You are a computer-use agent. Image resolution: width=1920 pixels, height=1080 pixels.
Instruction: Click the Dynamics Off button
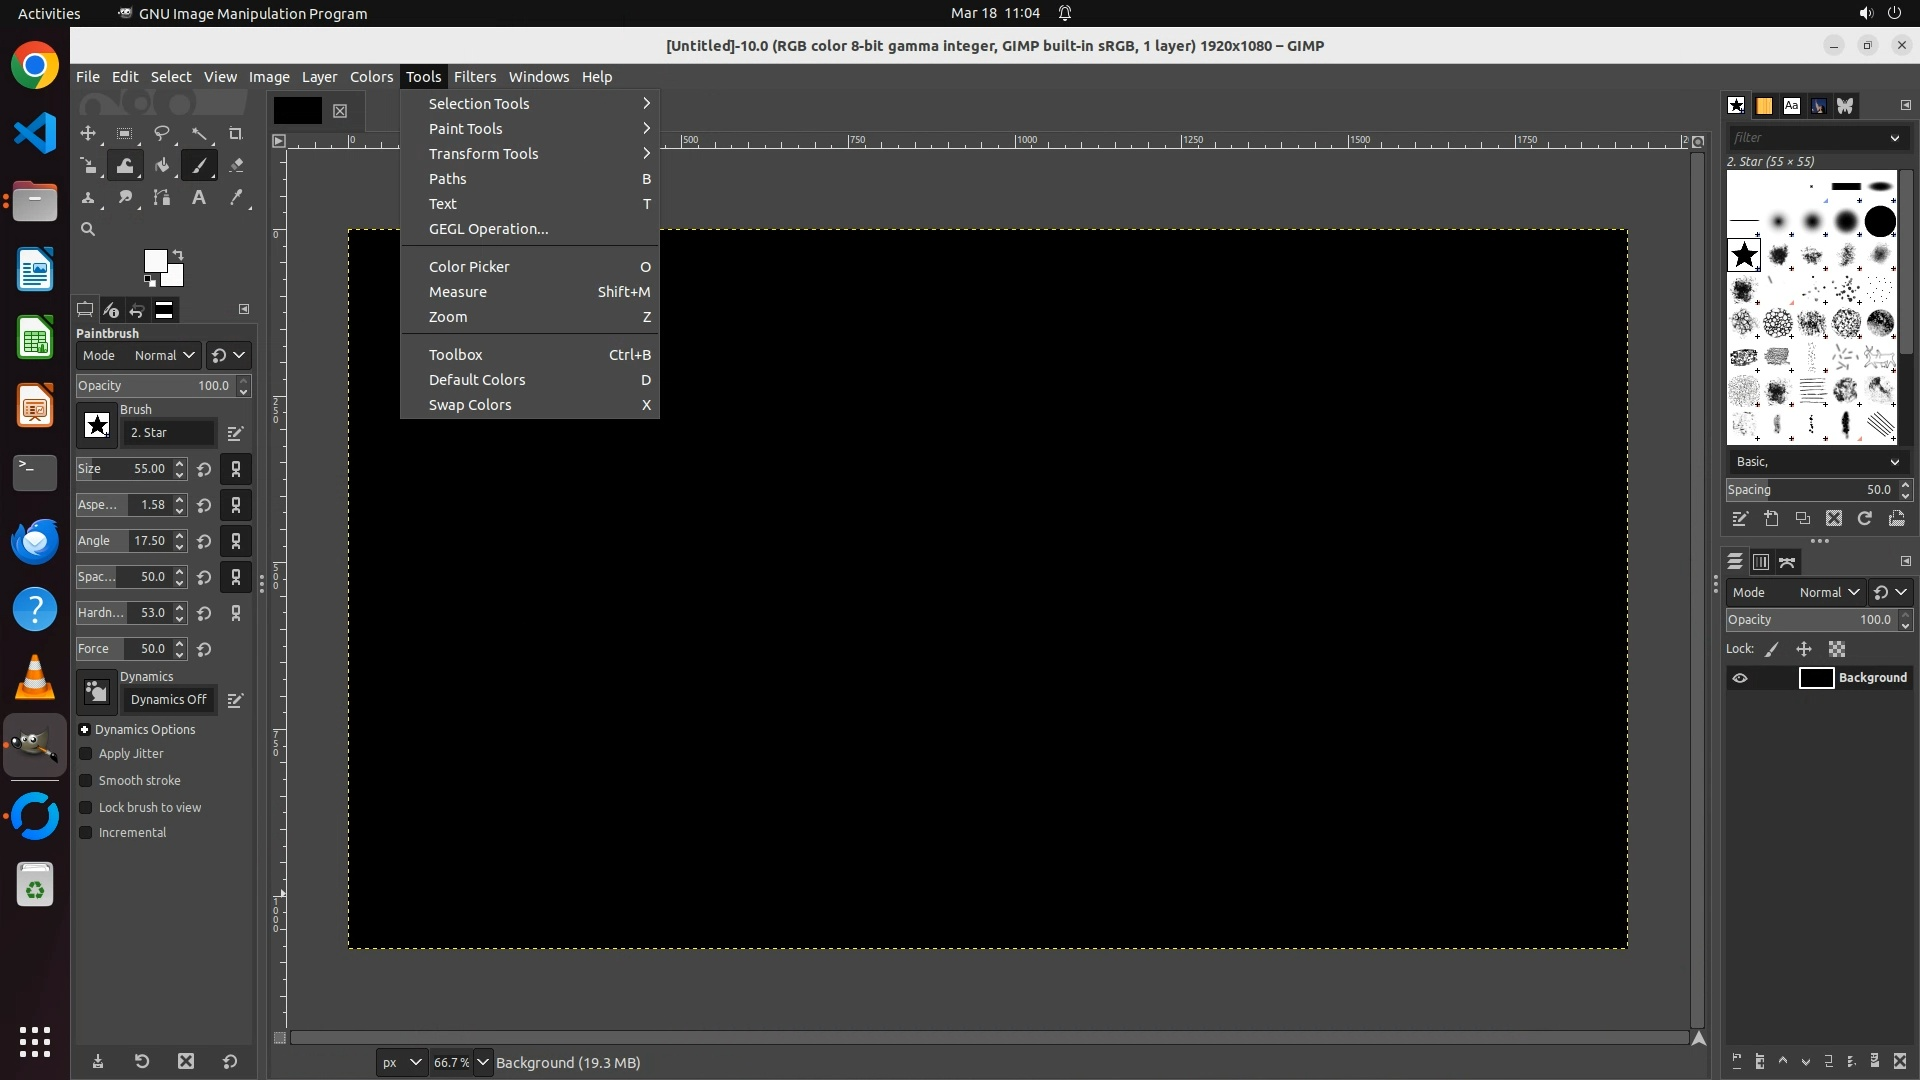[x=168, y=700]
